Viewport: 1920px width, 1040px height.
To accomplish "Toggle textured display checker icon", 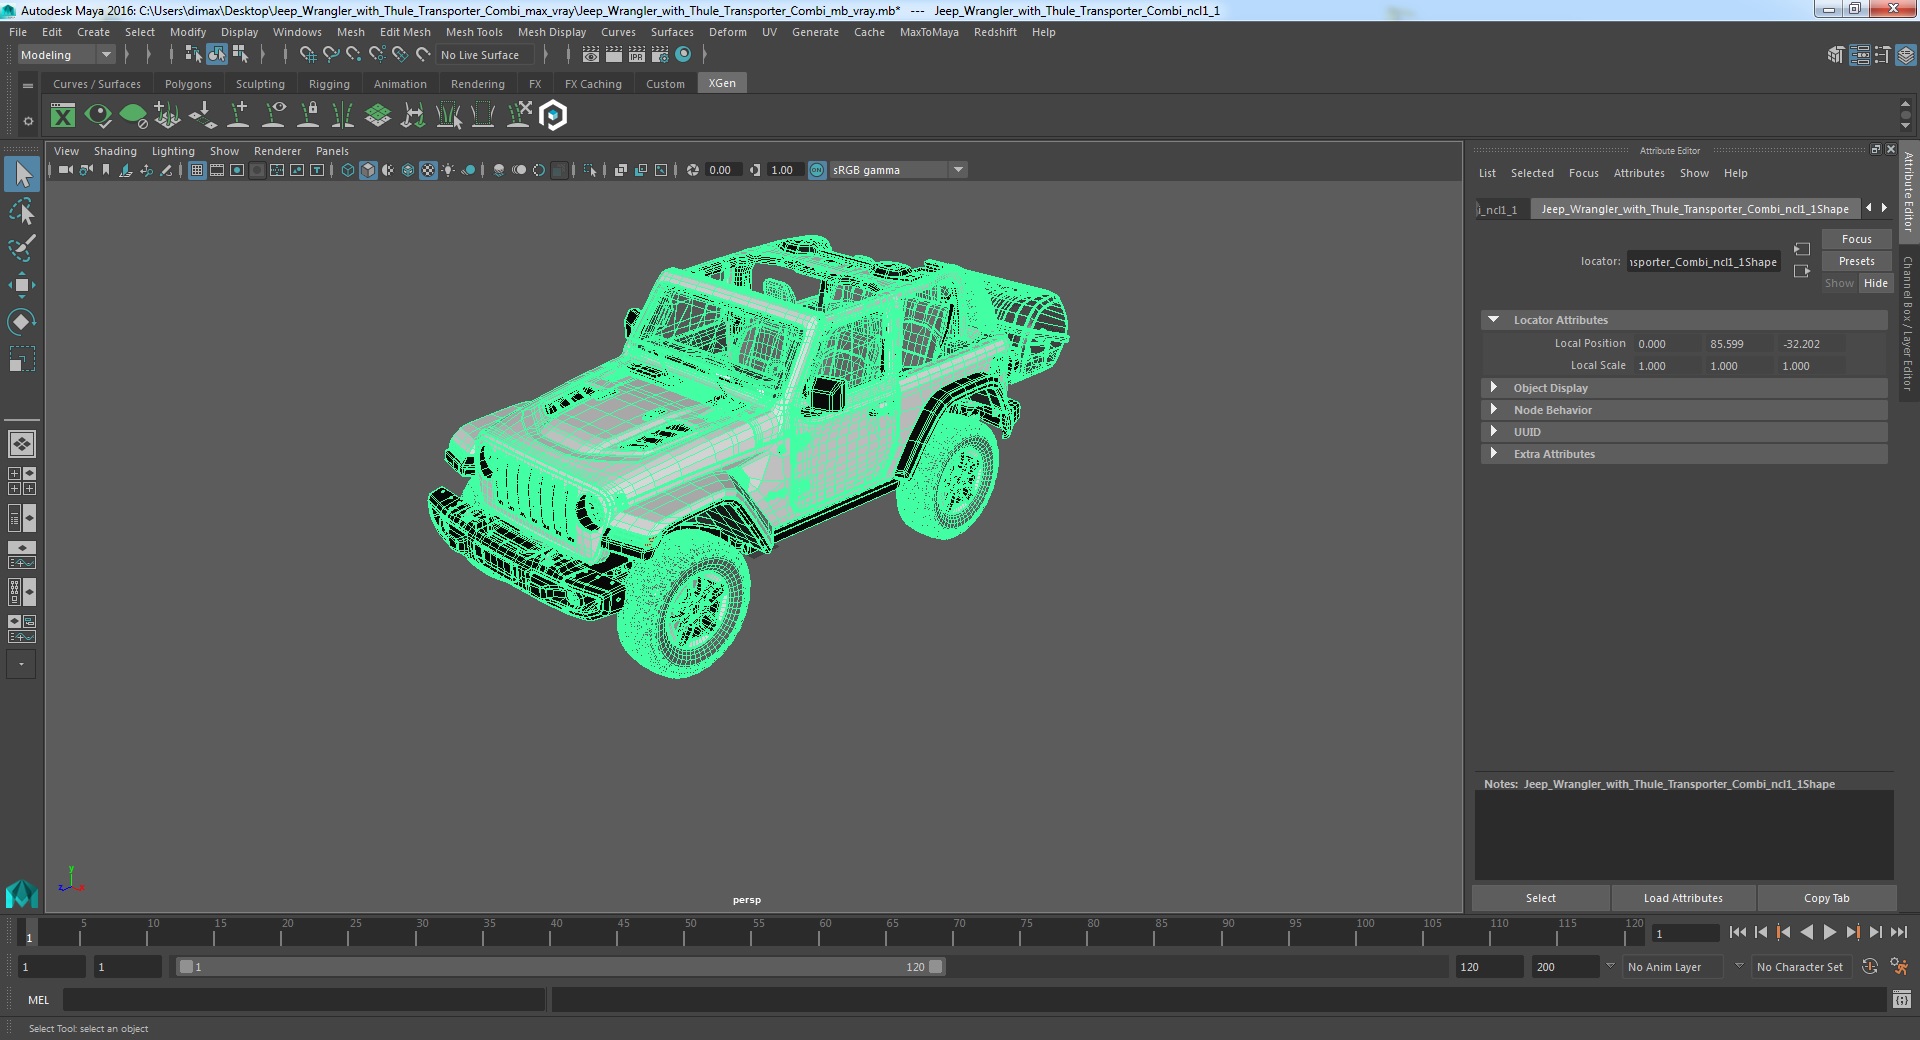I will click(x=428, y=170).
